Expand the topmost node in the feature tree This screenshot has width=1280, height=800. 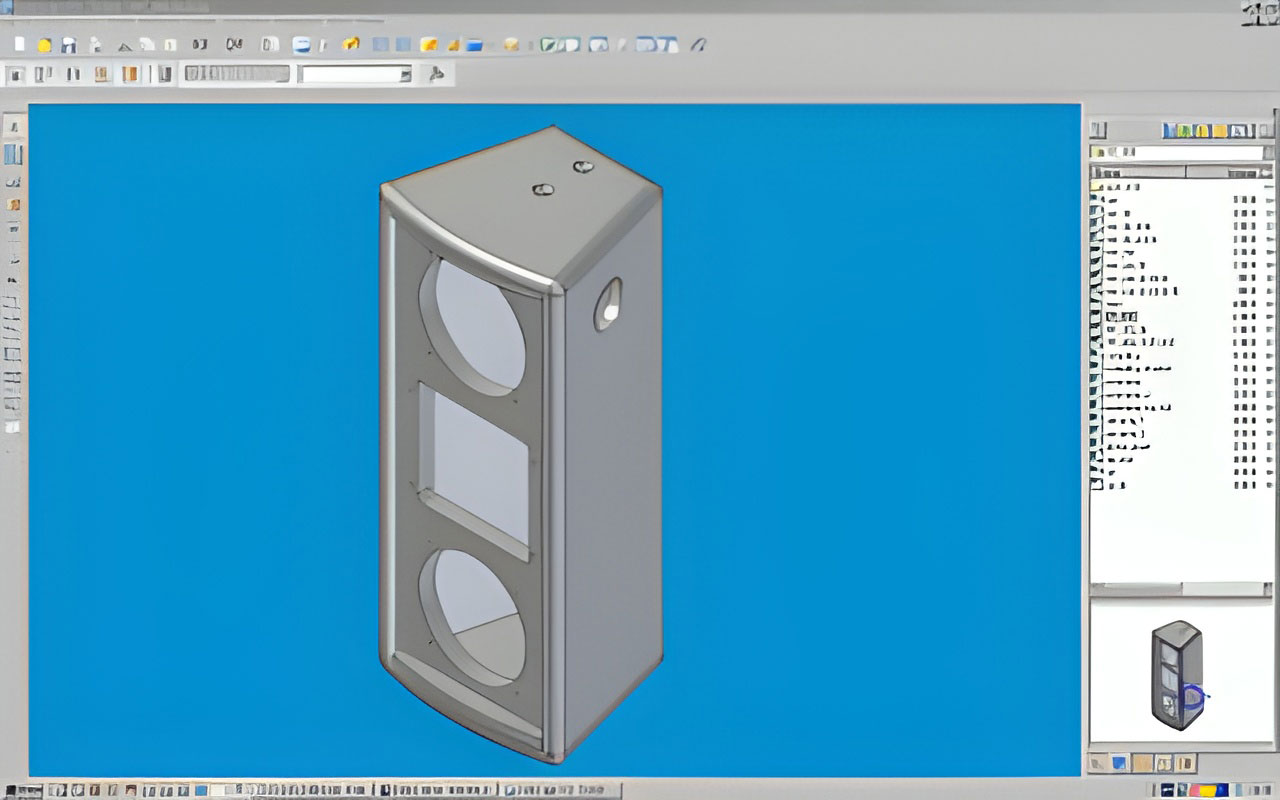point(1097,186)
